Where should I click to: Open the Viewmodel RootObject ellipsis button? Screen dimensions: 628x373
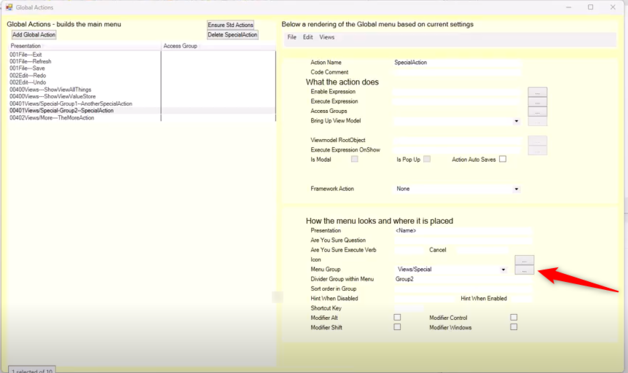point(537,141)
